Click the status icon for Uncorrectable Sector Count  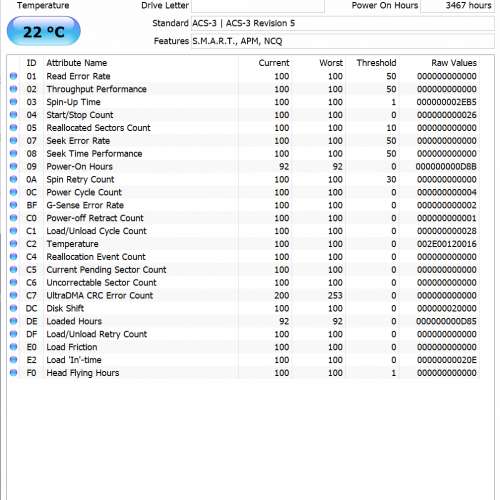pos(13,282)
